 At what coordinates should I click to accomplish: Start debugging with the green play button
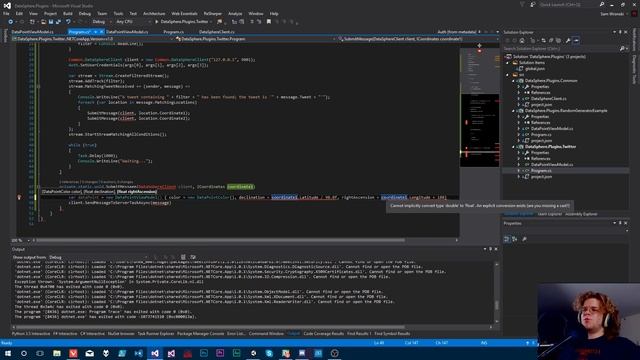[x=156, y=22]
